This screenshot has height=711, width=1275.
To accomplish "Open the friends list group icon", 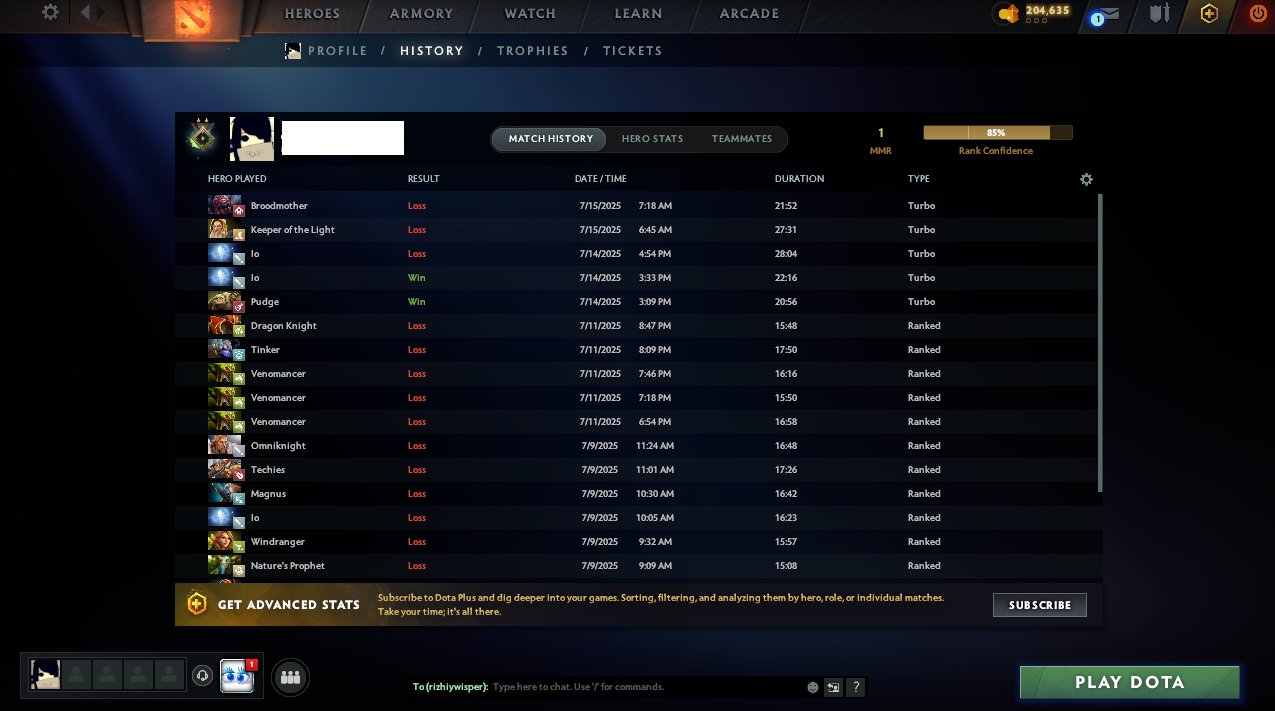I will coord(290,677).
